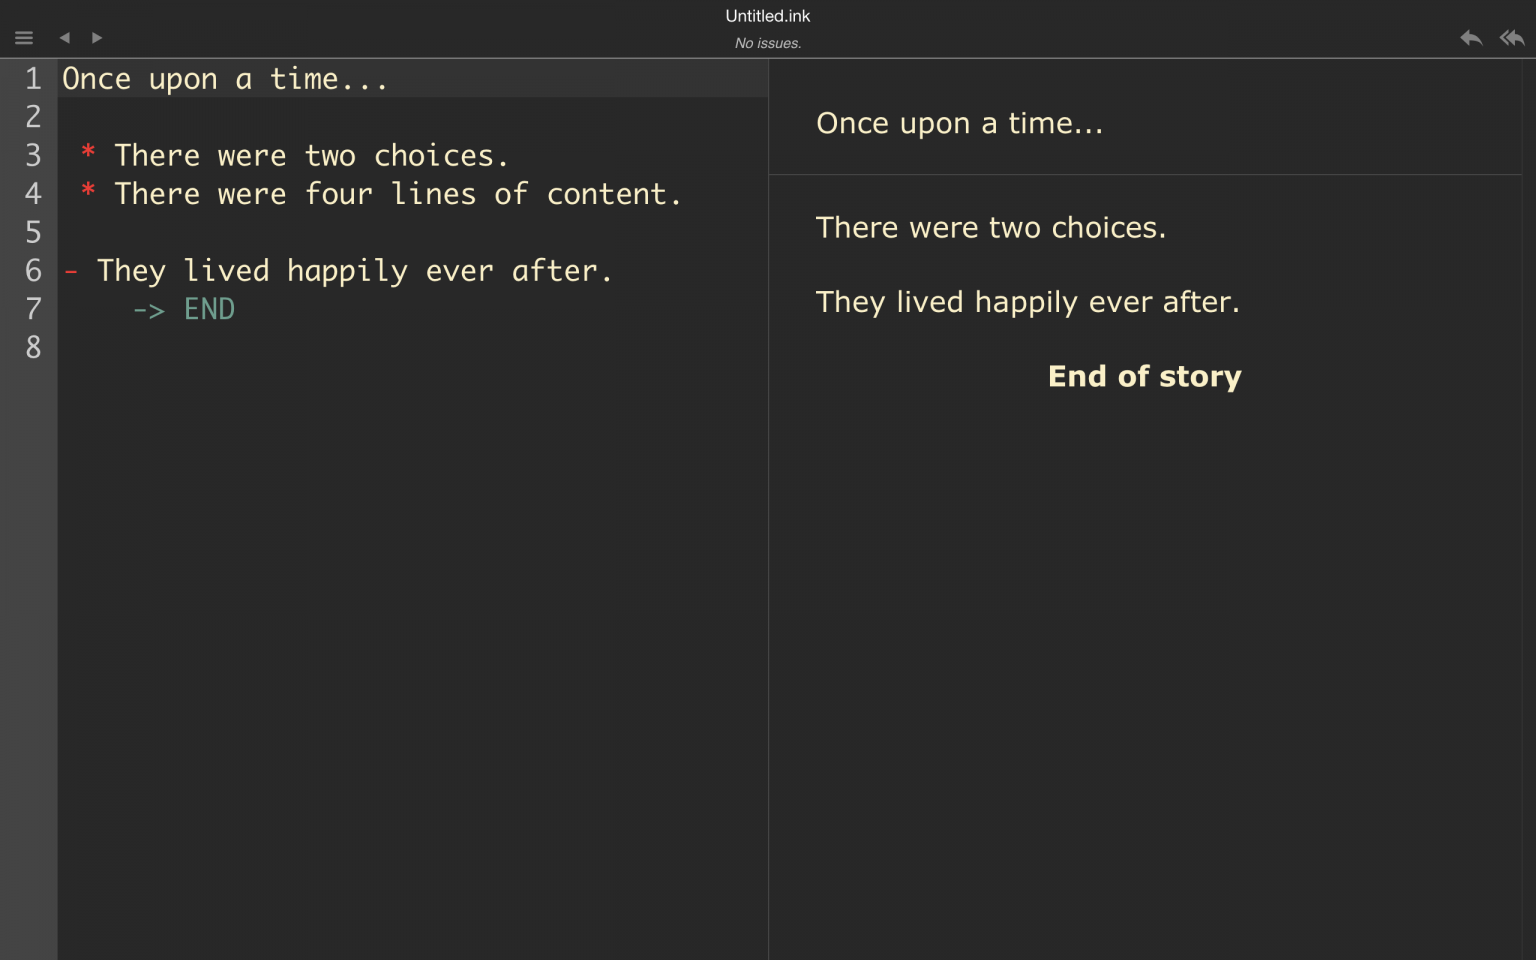Click the choice "There were four lines of content."
Viewport: 1536px width, 960px height.
(x=398, y=193)
